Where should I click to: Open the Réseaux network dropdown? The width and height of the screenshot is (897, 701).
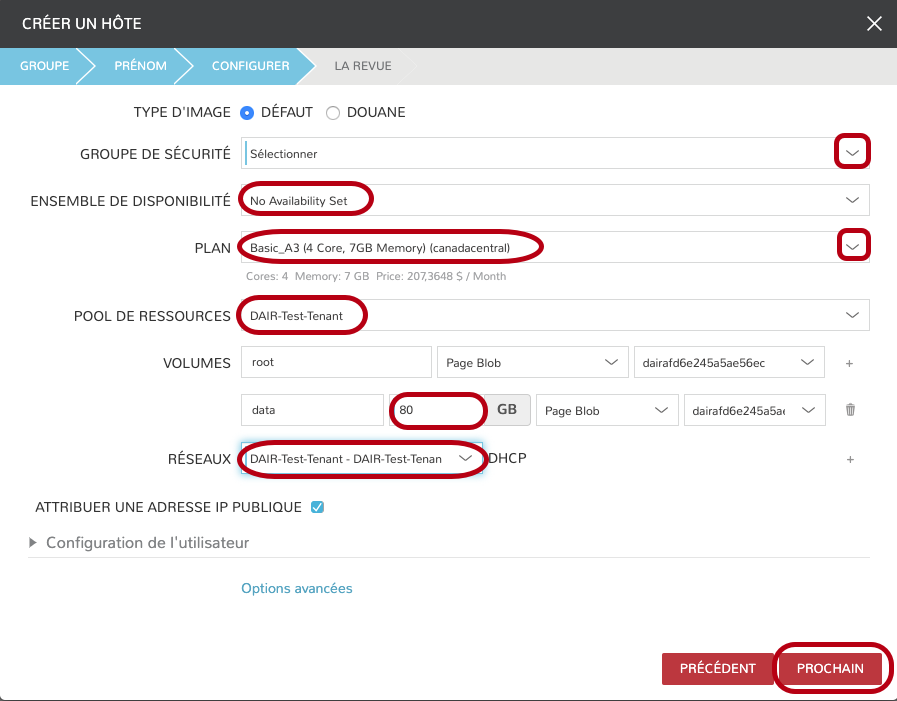coord(465,458)
